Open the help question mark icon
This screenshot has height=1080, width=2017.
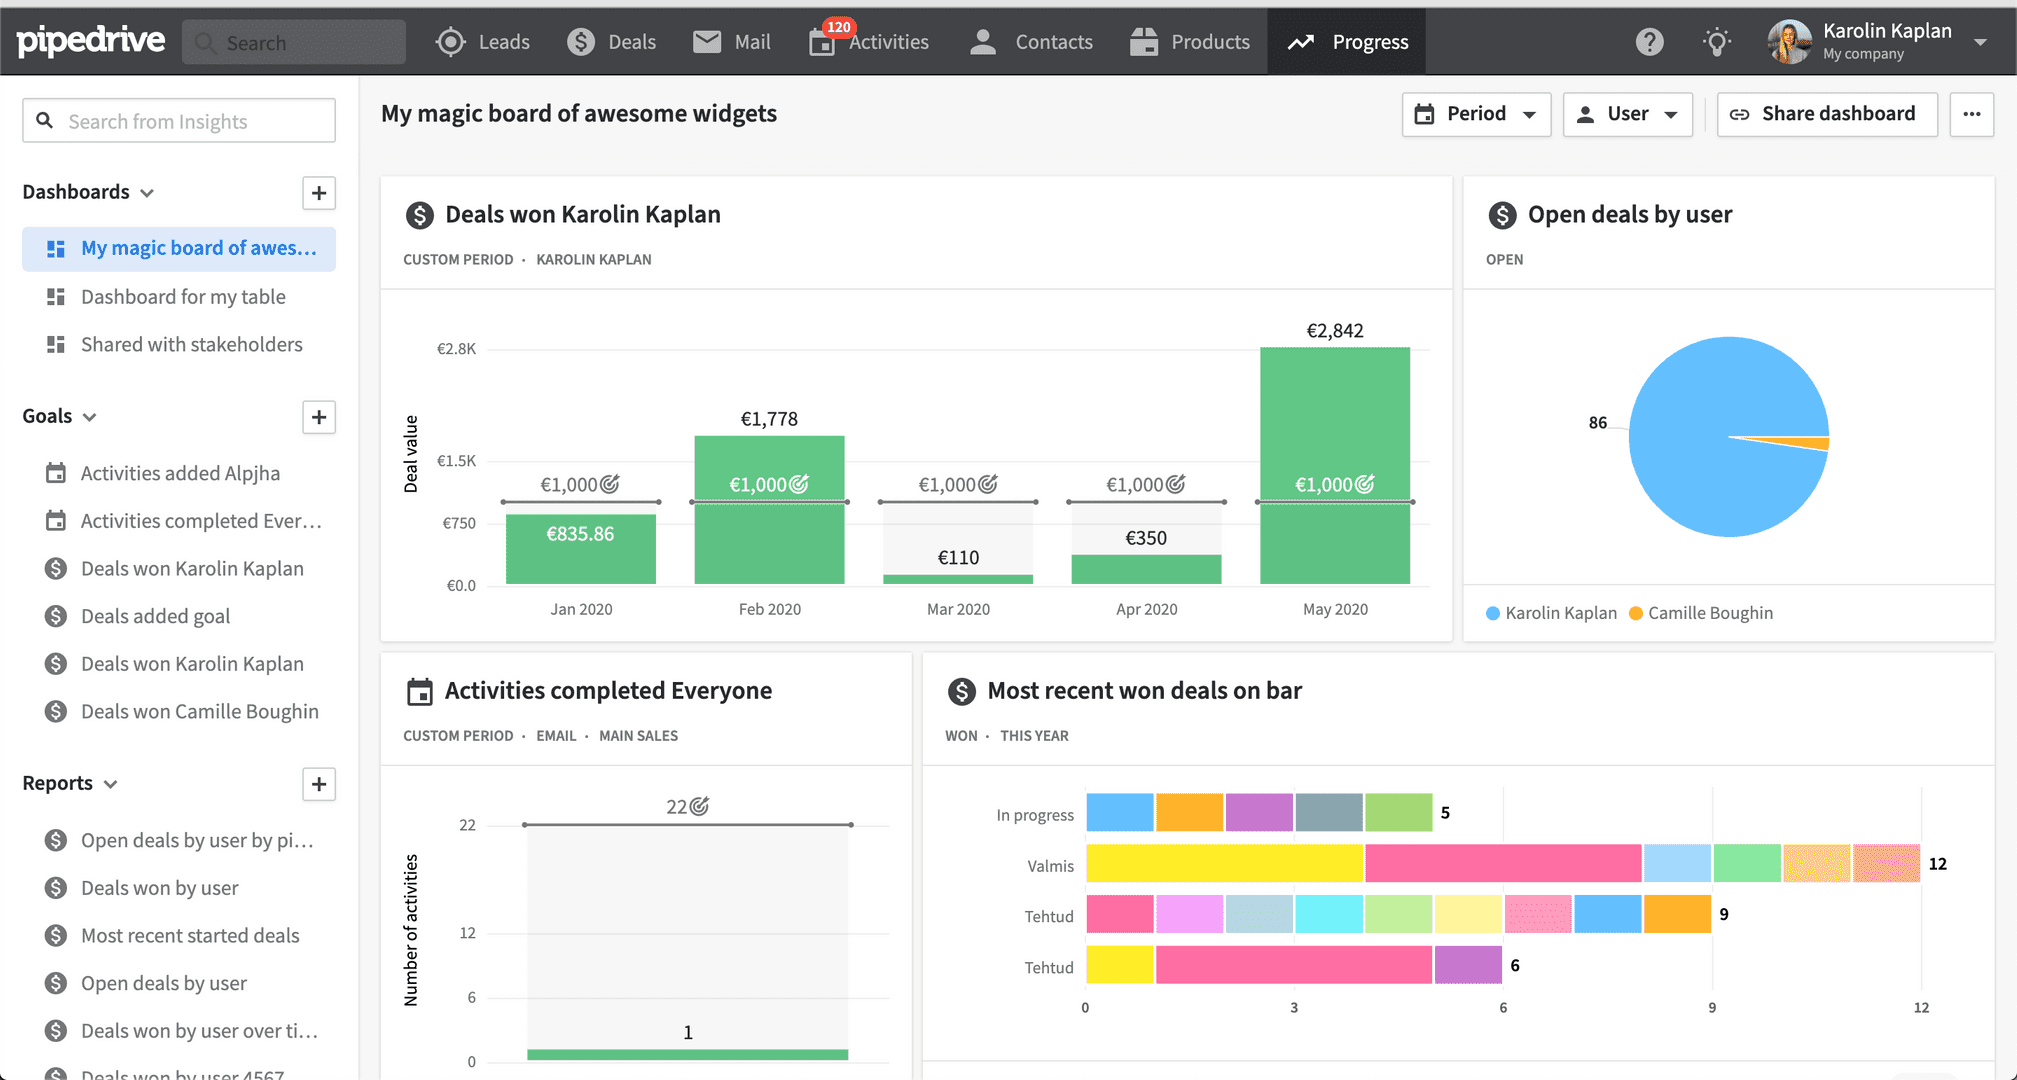coord(1649,42)
